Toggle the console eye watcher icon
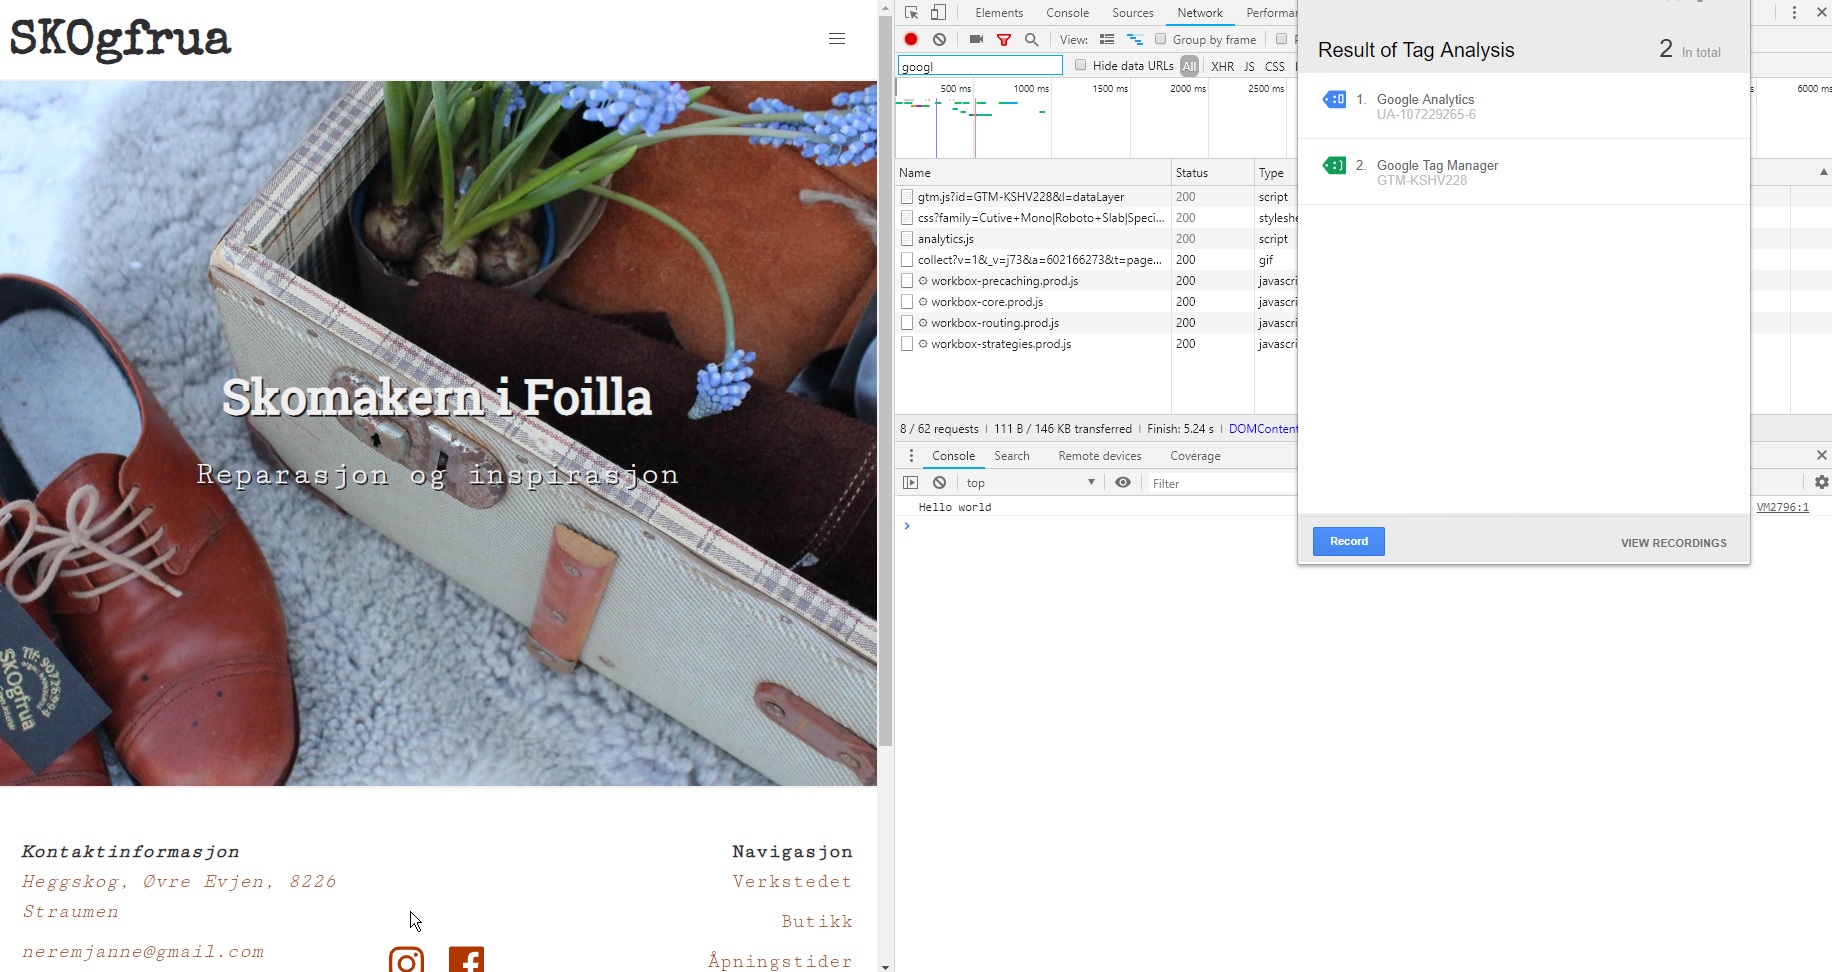Screen dimensions: 1832x972 coord(1122,482)
